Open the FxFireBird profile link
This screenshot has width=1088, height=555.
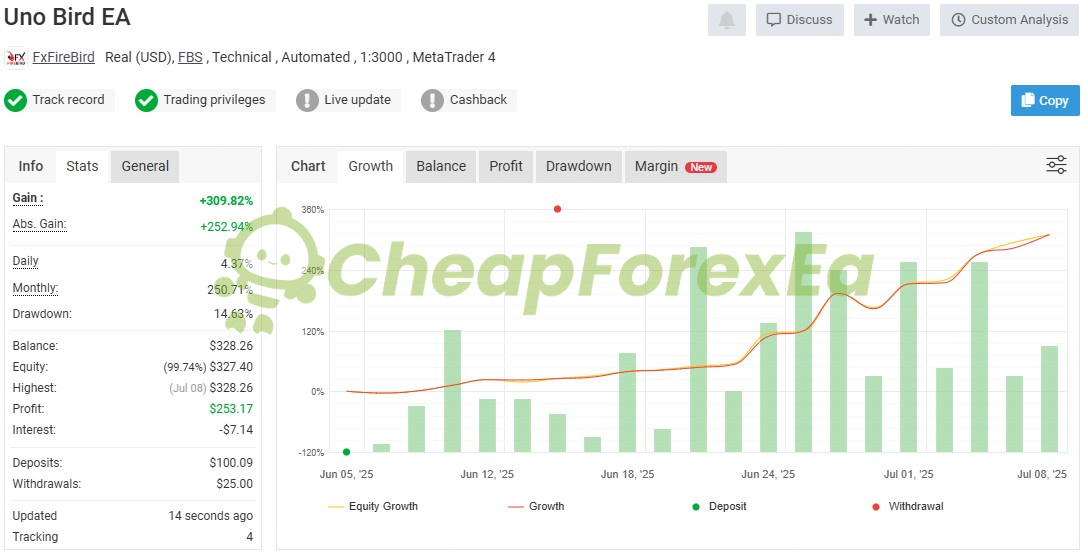64,58
